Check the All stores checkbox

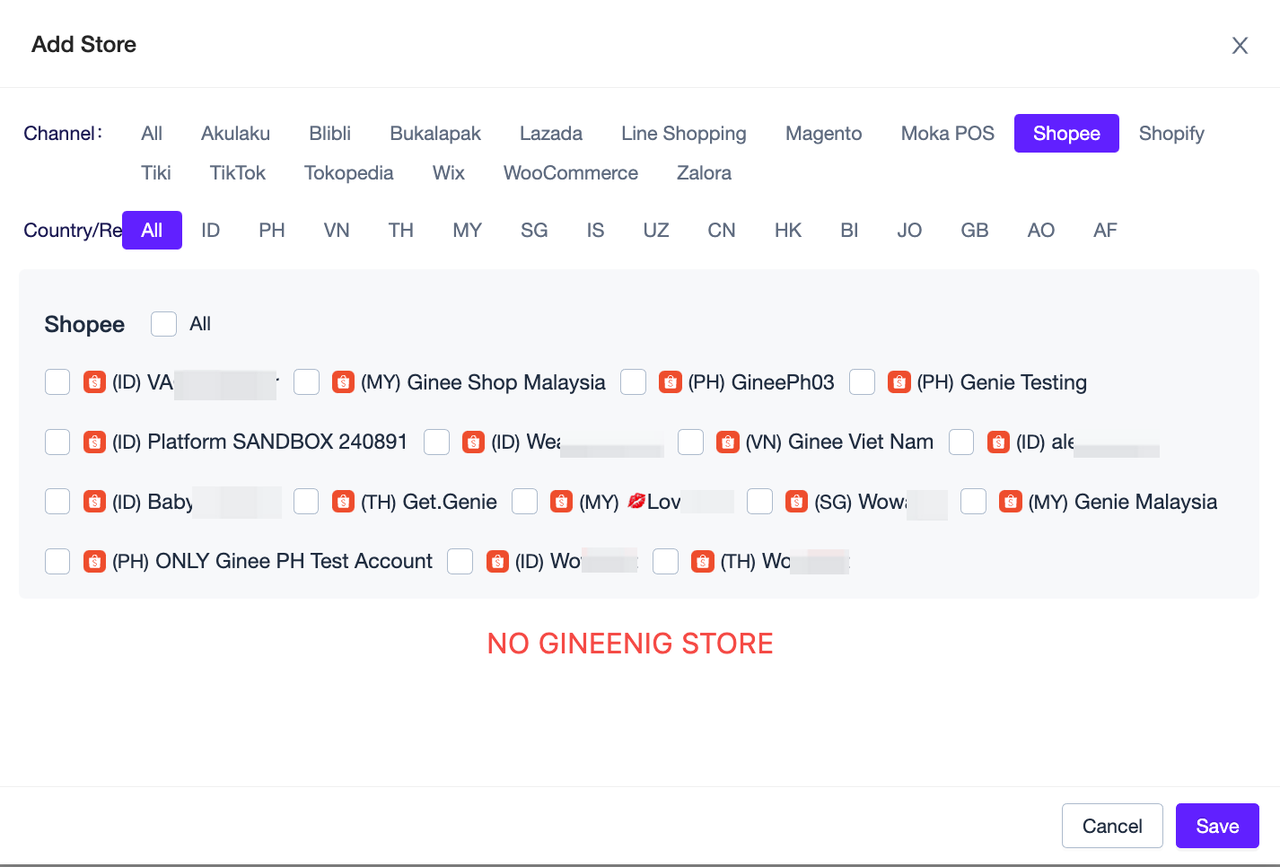coord(163,323)
